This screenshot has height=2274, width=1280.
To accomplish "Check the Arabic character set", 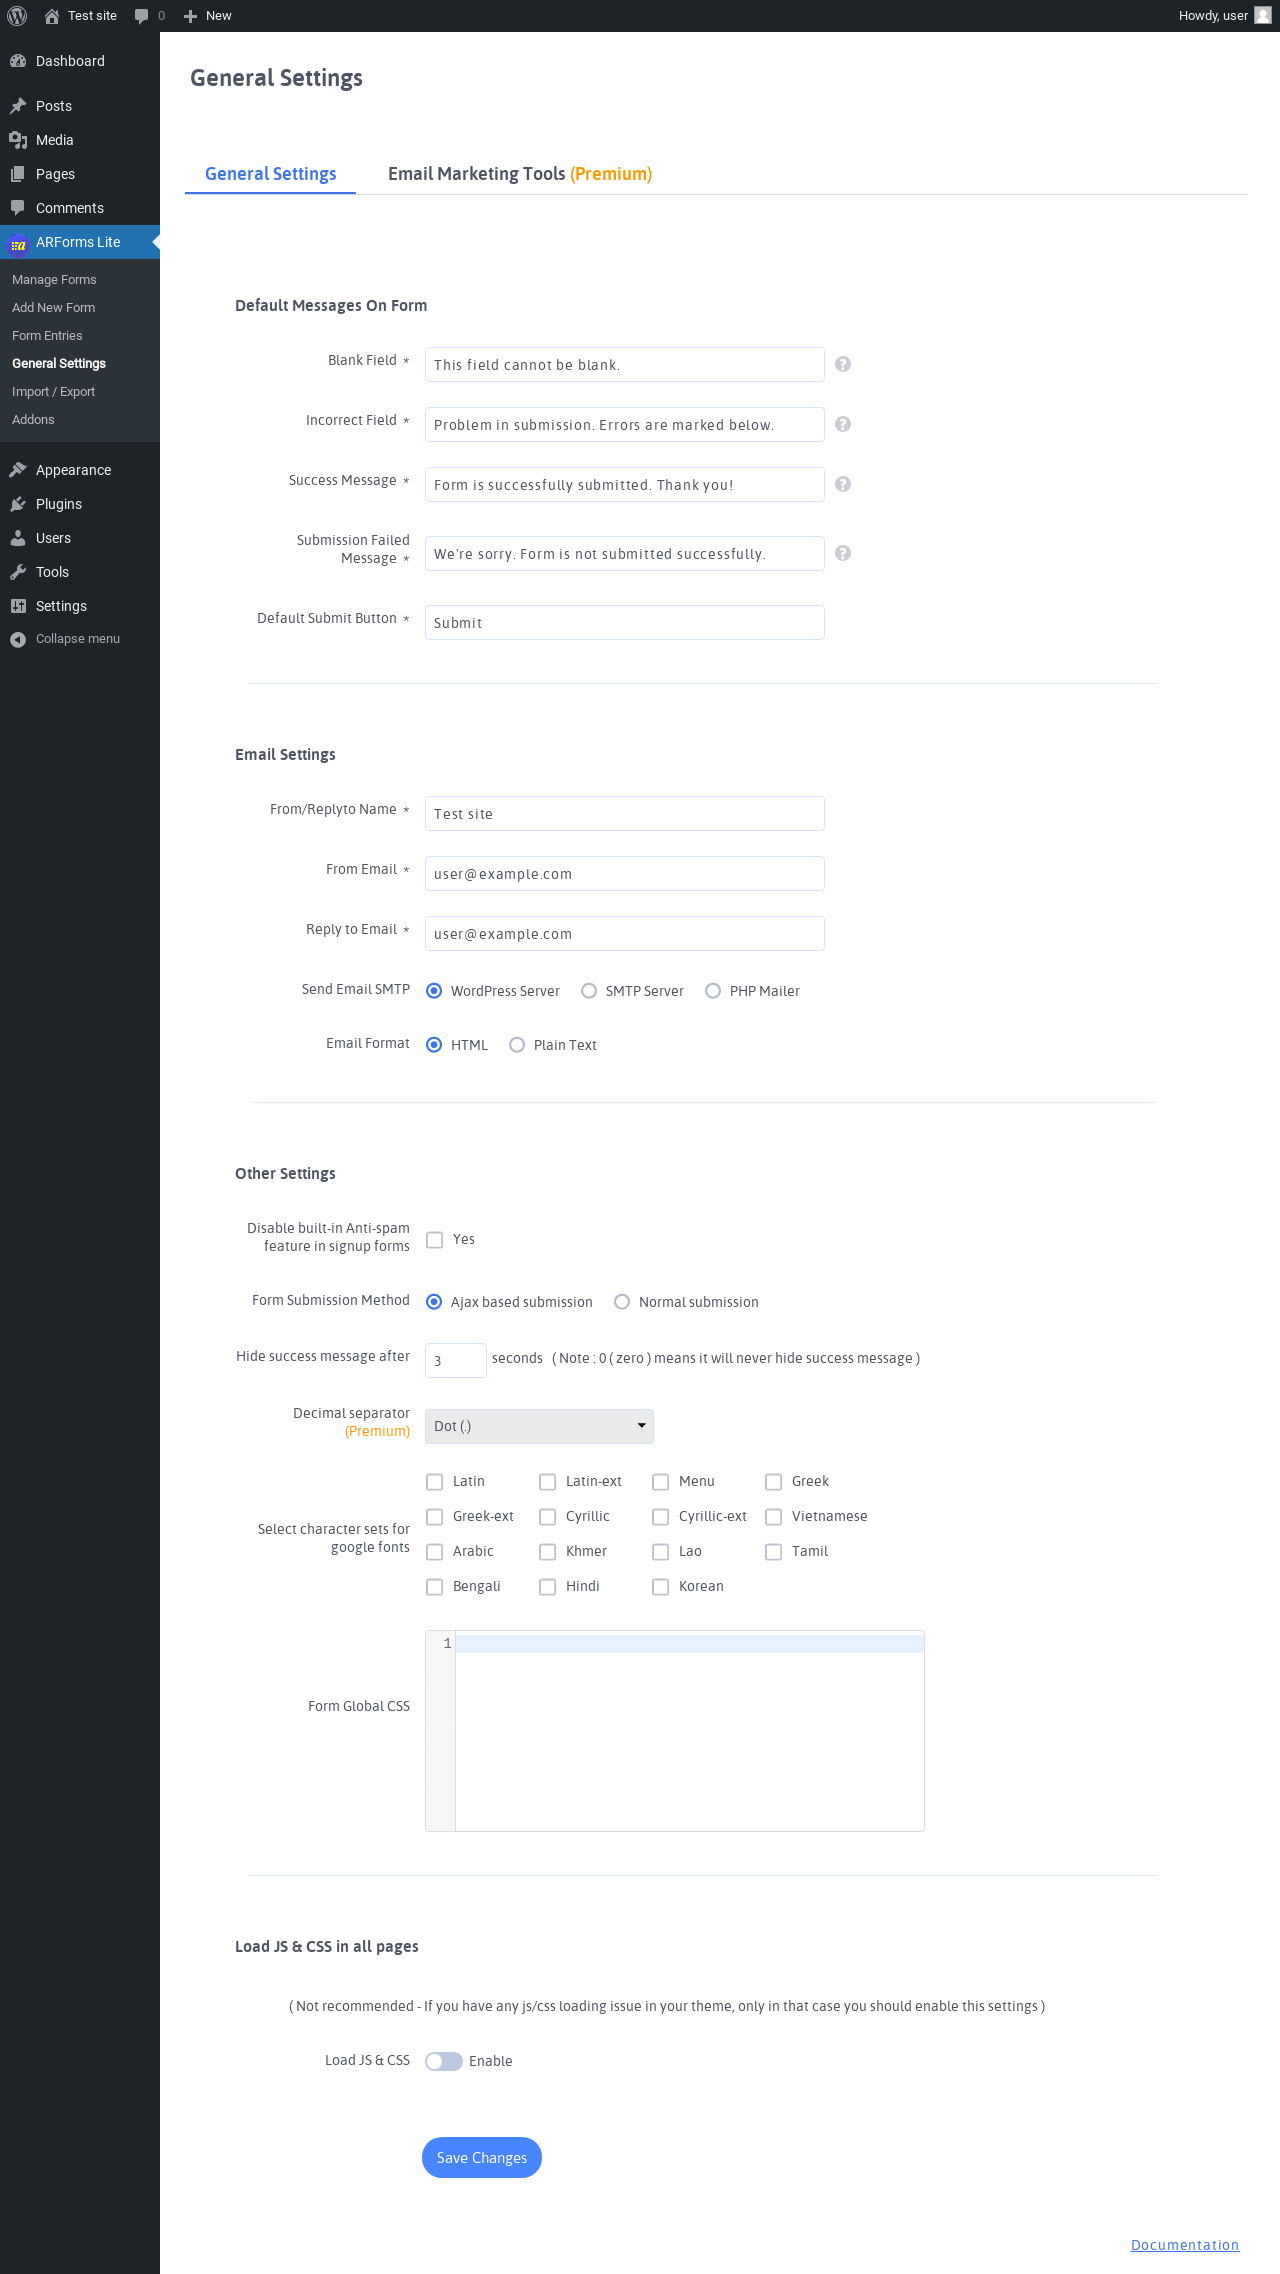I will [x=434, y=1552].
